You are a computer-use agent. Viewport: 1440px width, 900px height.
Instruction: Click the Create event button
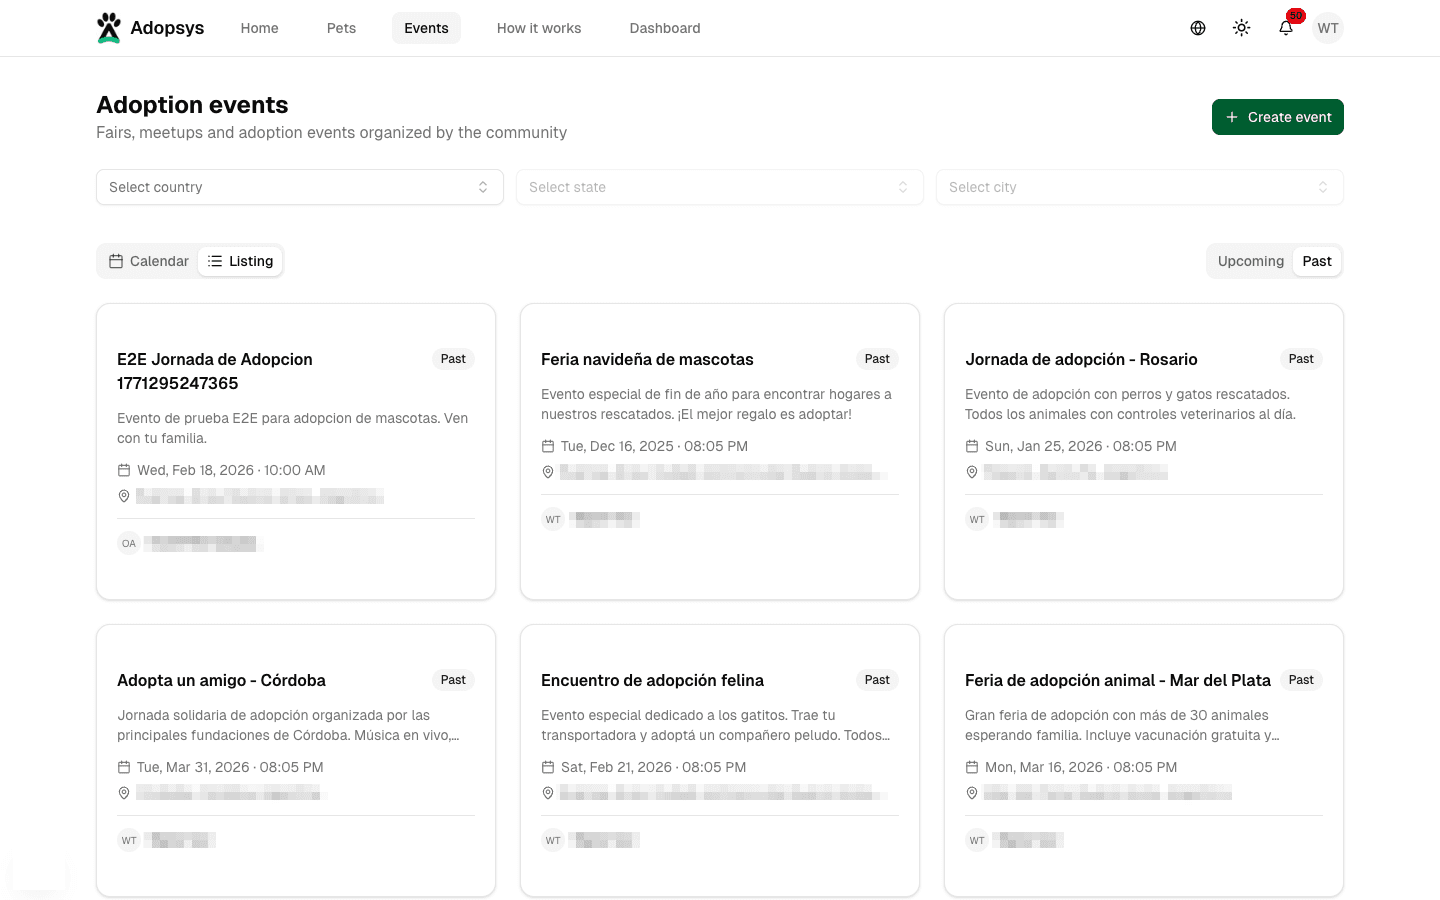coord(1277,117)
